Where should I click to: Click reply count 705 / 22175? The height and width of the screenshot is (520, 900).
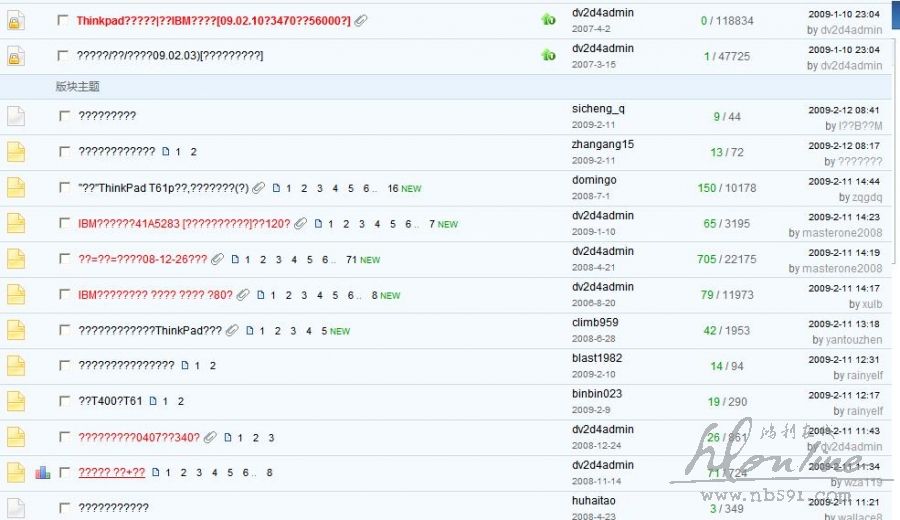(x=727, y=259)
